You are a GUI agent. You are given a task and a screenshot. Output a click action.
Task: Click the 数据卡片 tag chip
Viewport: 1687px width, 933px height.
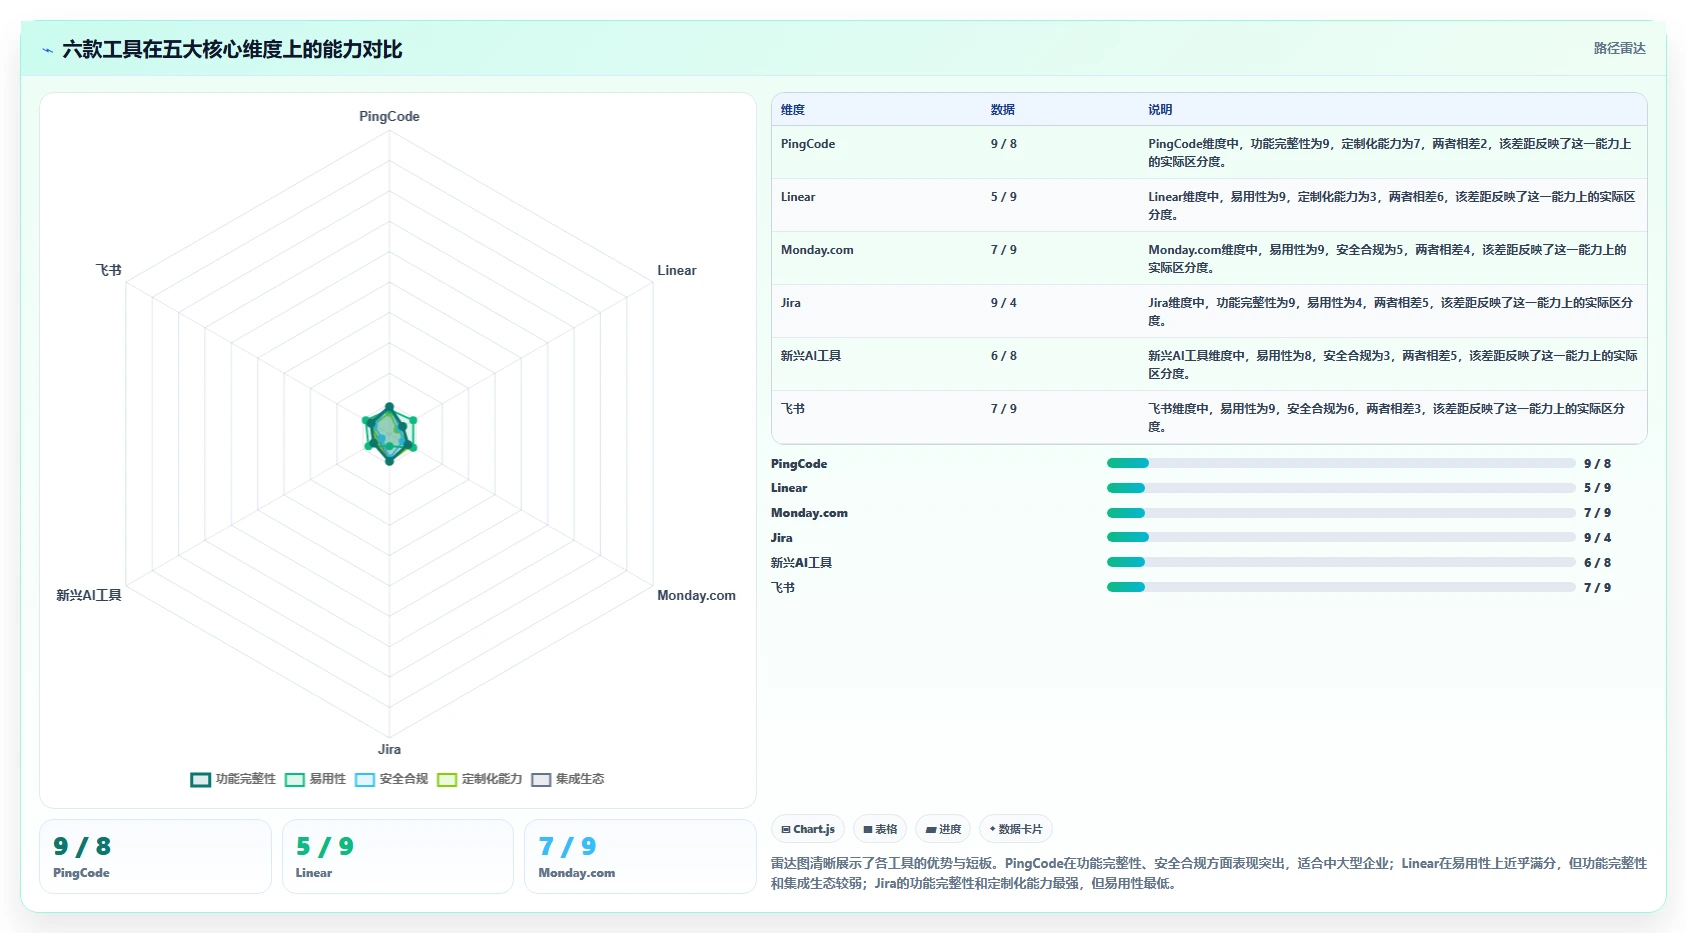(x=1016, y=829)
